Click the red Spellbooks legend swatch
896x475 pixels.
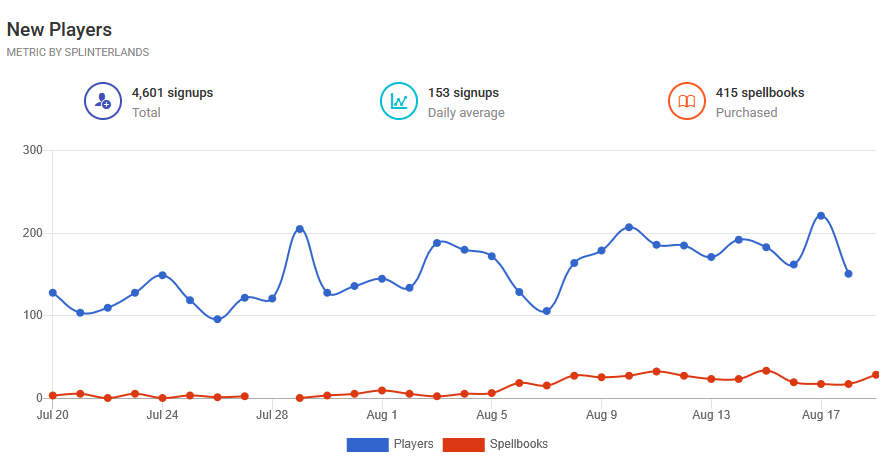click(x=463, y=444)
